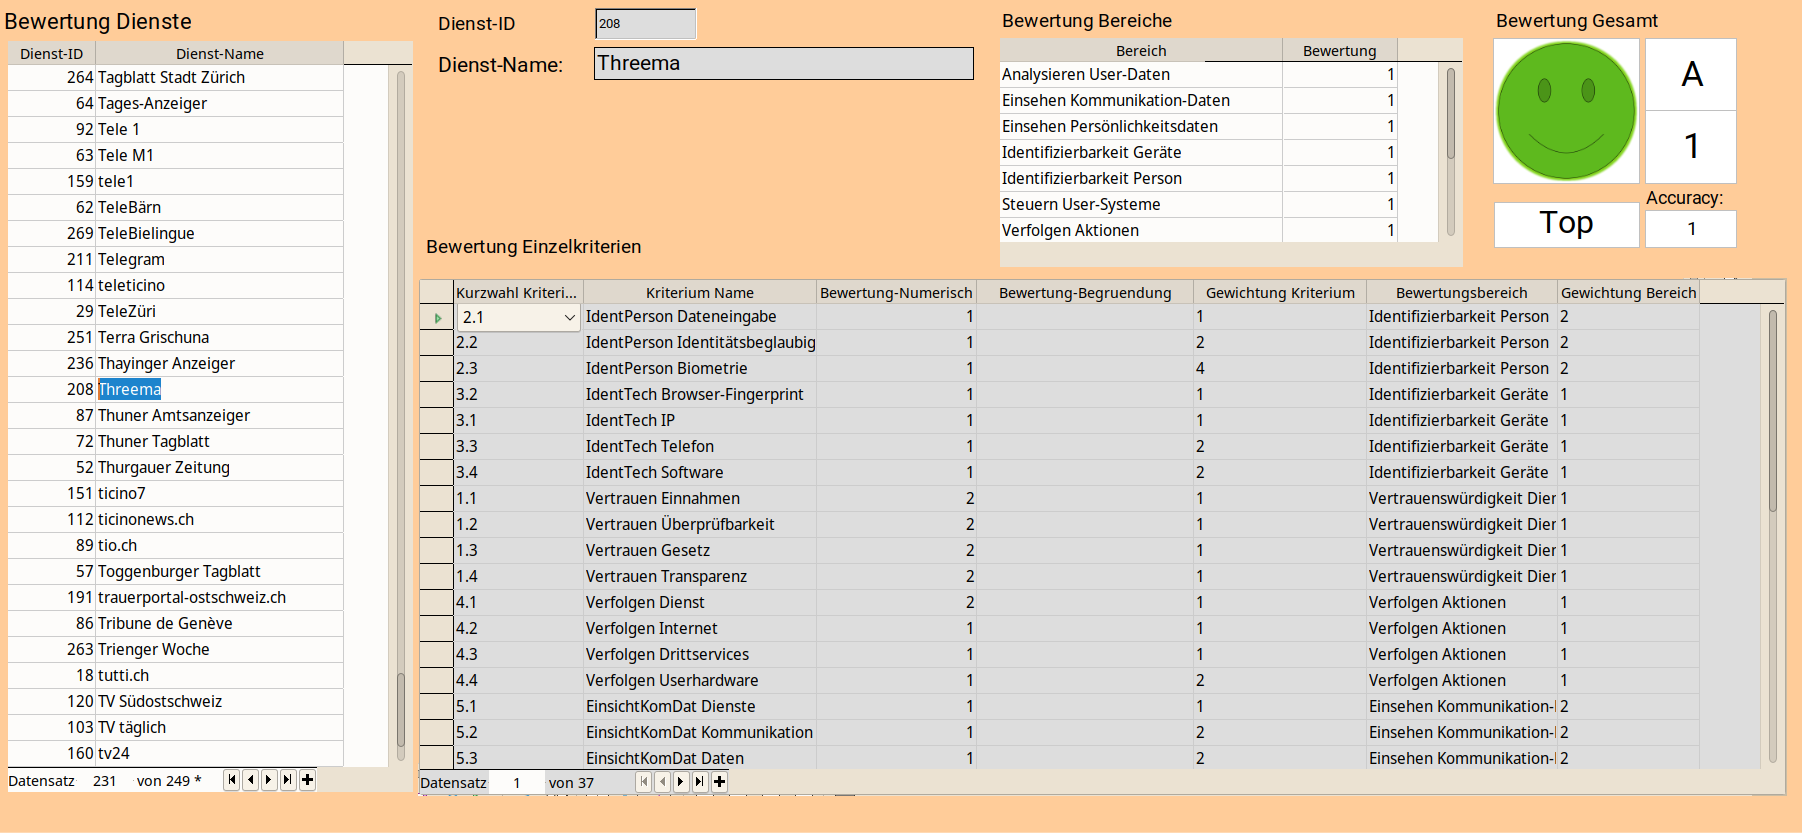The image size is (1802, 833).
Task: Add new record in Einzelkriterien table
Action: pyautogui.click(x=719, y=782)
